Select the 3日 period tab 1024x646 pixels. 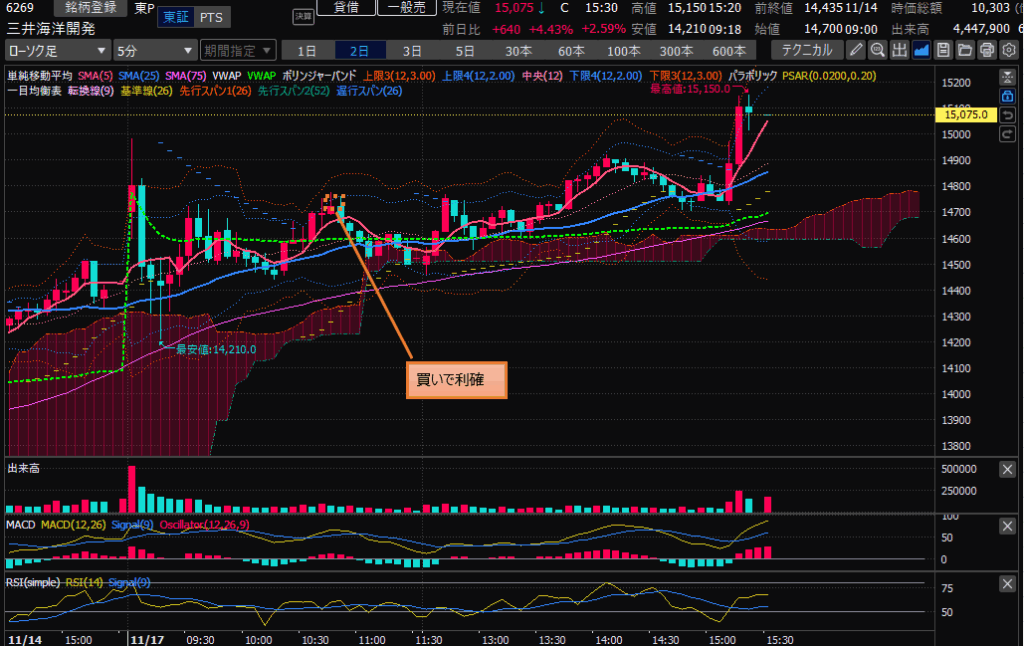point(412,50)
